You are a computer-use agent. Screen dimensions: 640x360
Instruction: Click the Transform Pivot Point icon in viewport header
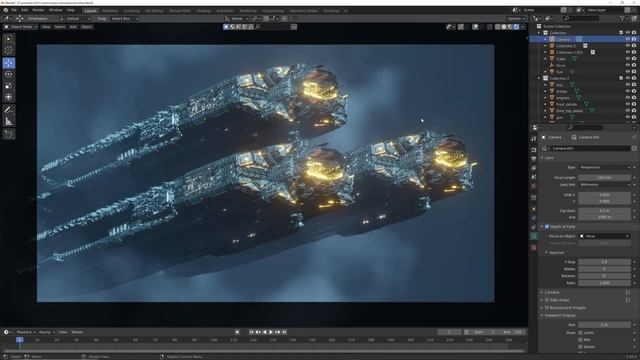[x=256, y=19]
